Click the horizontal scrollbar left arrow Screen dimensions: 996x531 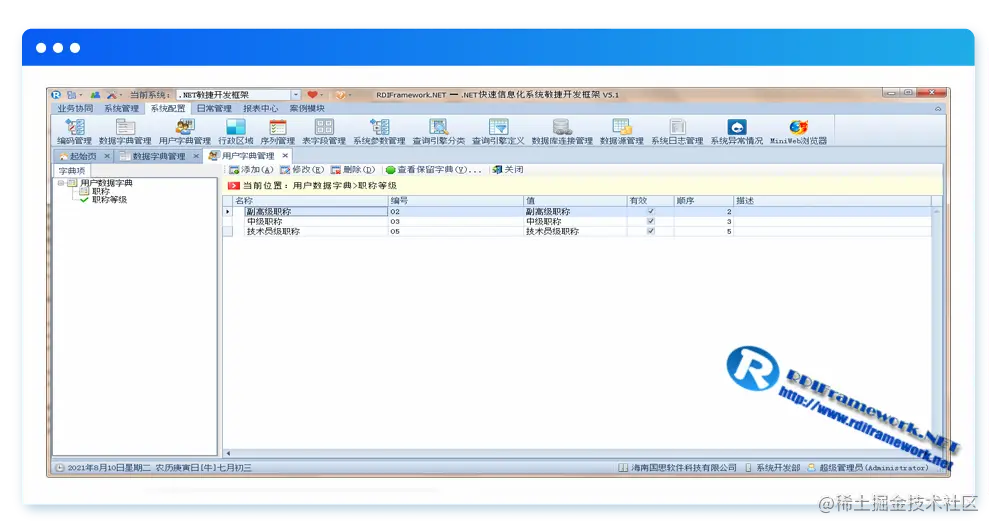(229, 454)
